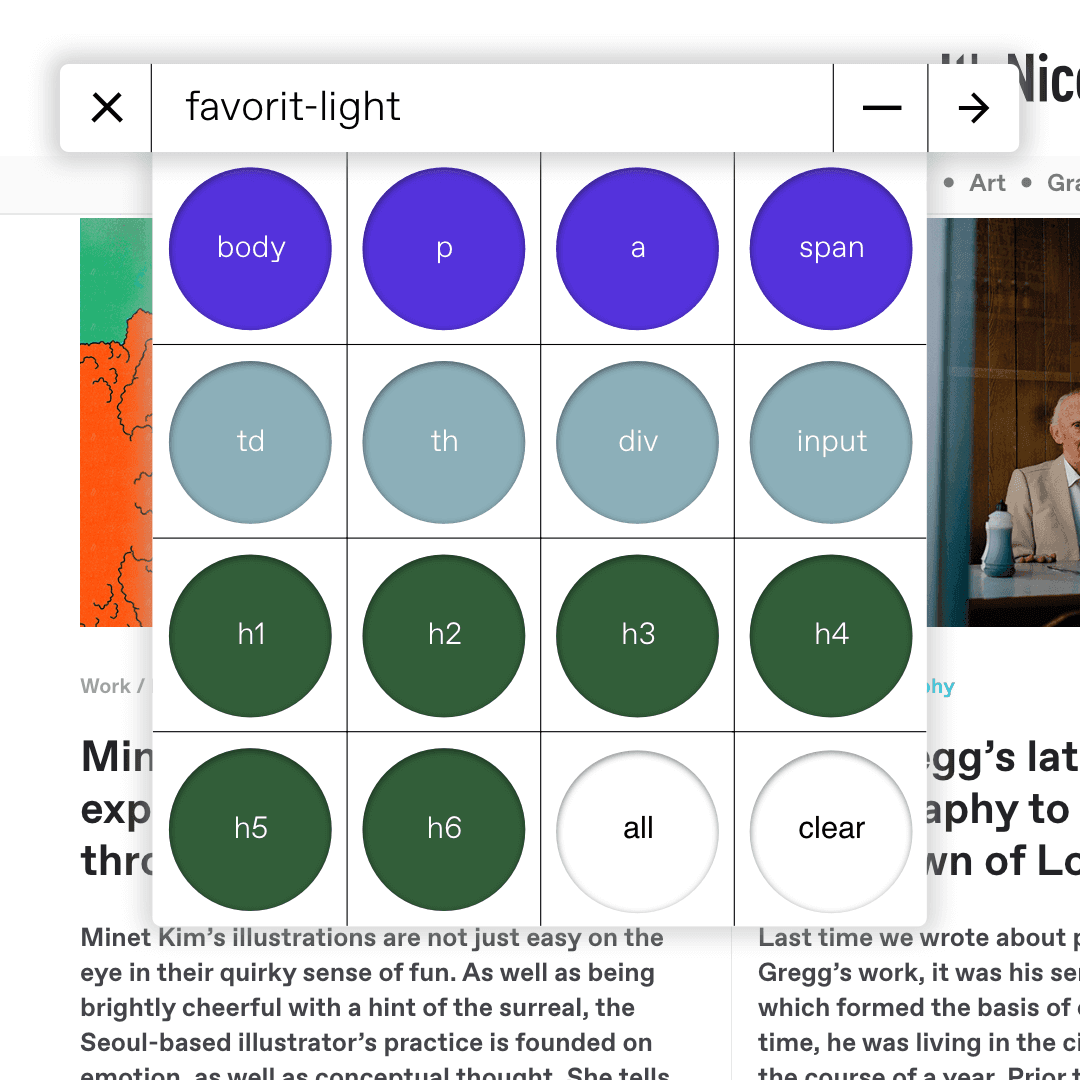The width and height of the screenshot is (1080, 1080).
Task: Click the minus dash icon in font bar
Action: (x=881, y=108)
